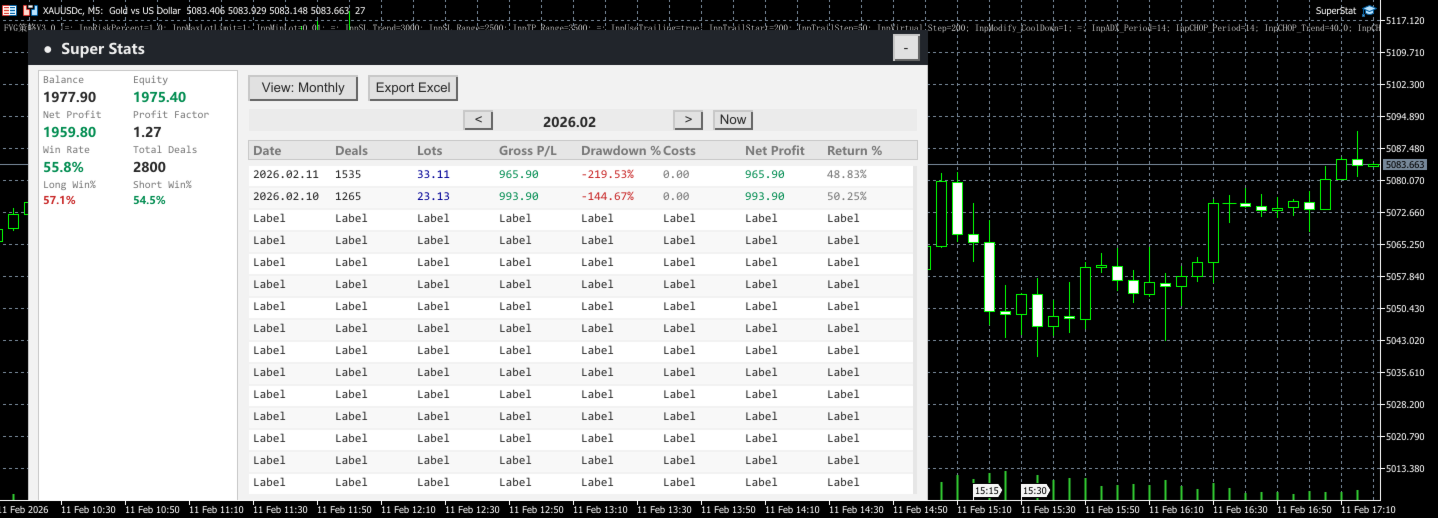The width and height of the screenshot is (1438, 518).
Task: Minimize the Super Stats panel
Action: (905, 48)
